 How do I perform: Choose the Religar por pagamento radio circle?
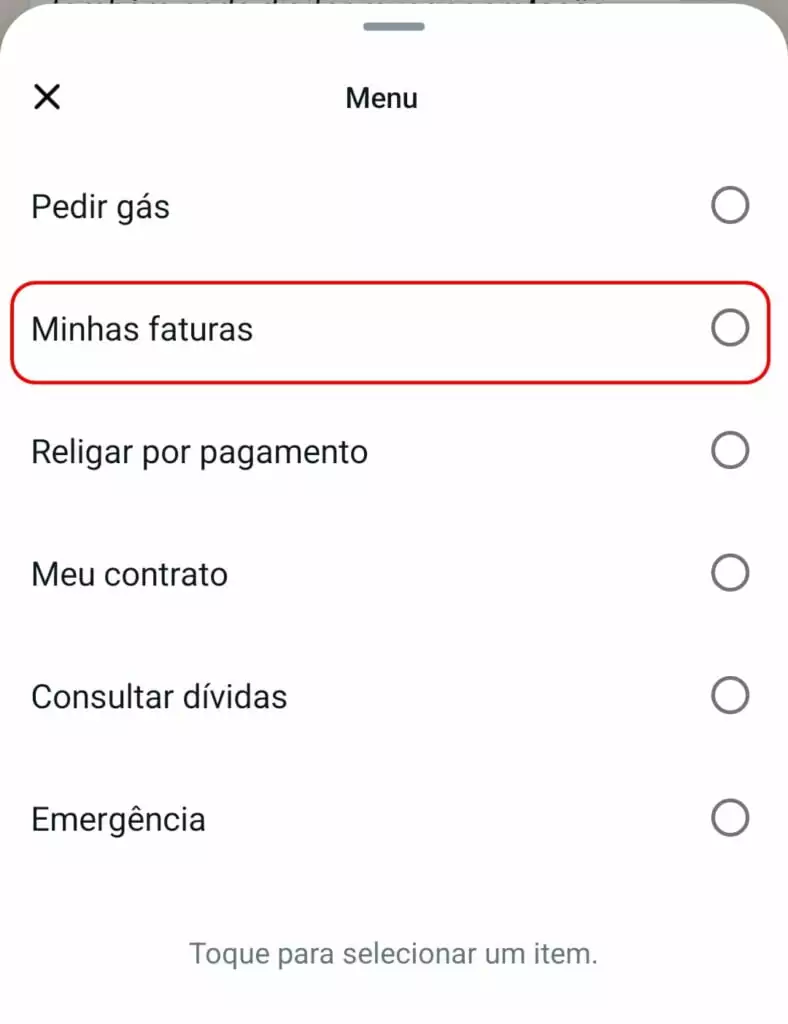[730, 450]
